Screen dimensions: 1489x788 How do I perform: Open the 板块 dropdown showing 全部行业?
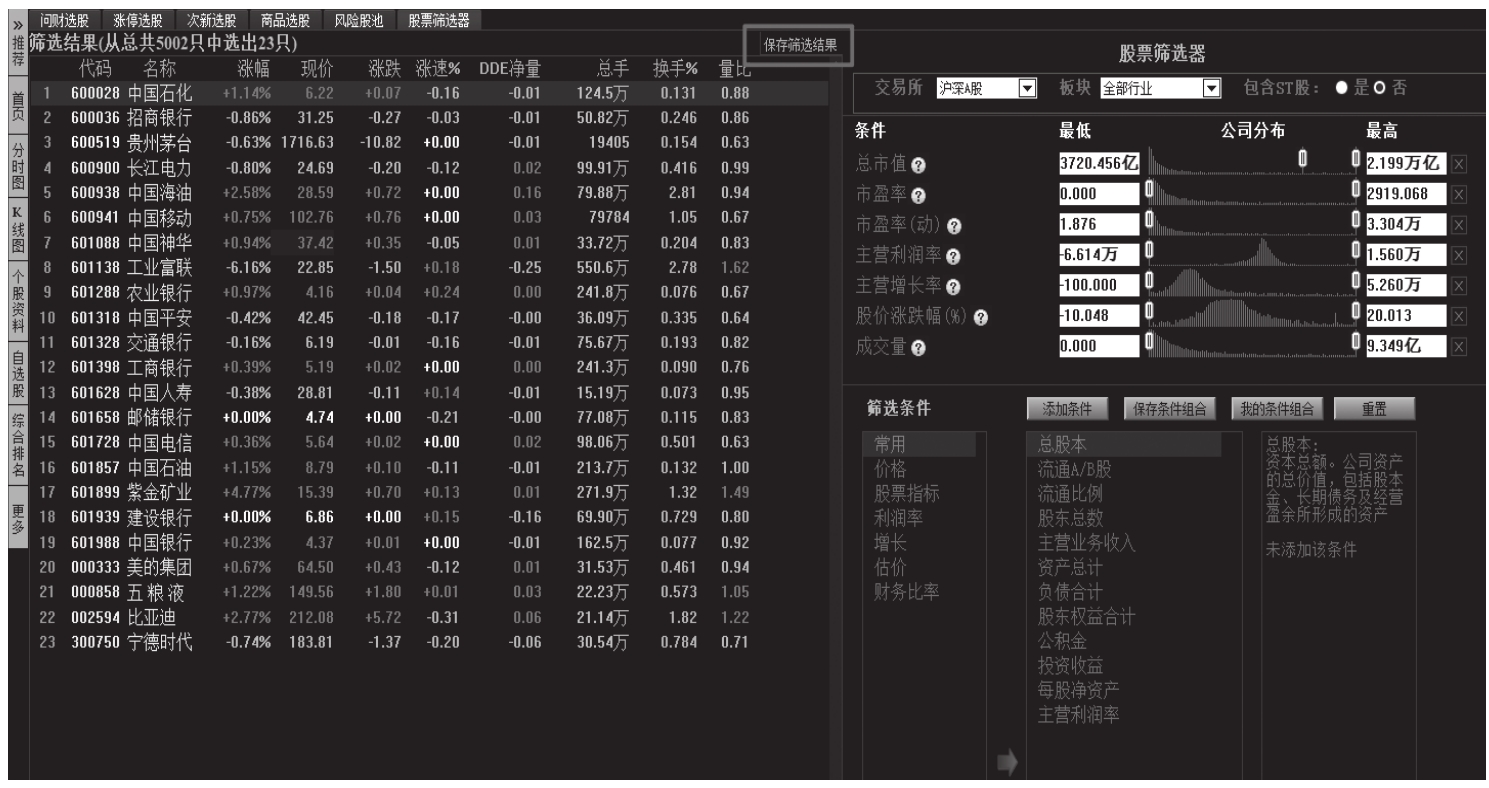[1161, 88]
